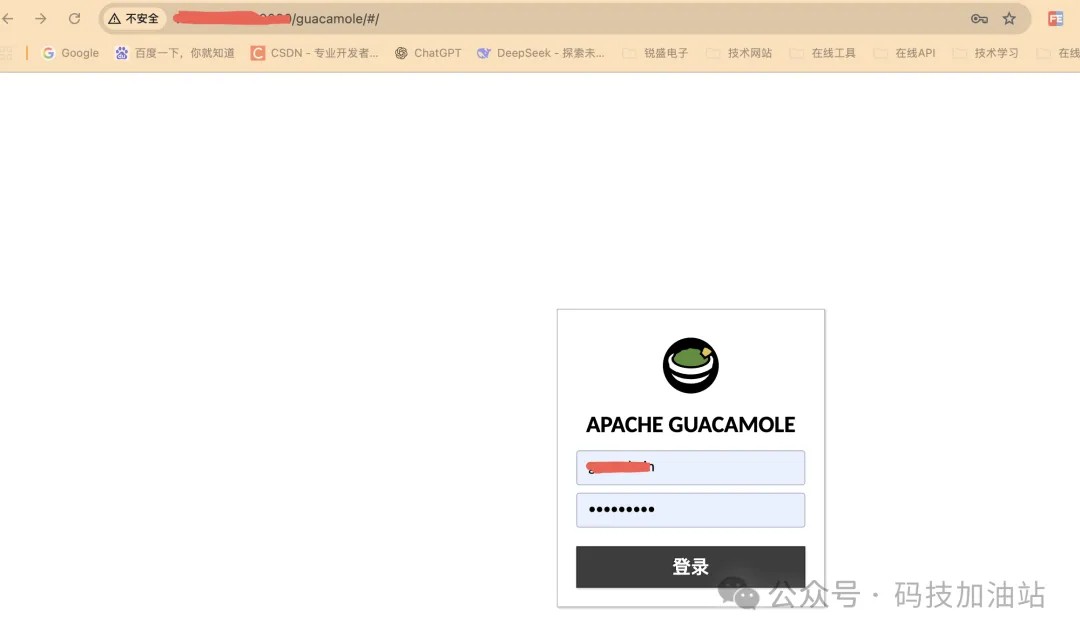1080x638 pixels.
Task: Click the username input field
Action: (690, 468)
